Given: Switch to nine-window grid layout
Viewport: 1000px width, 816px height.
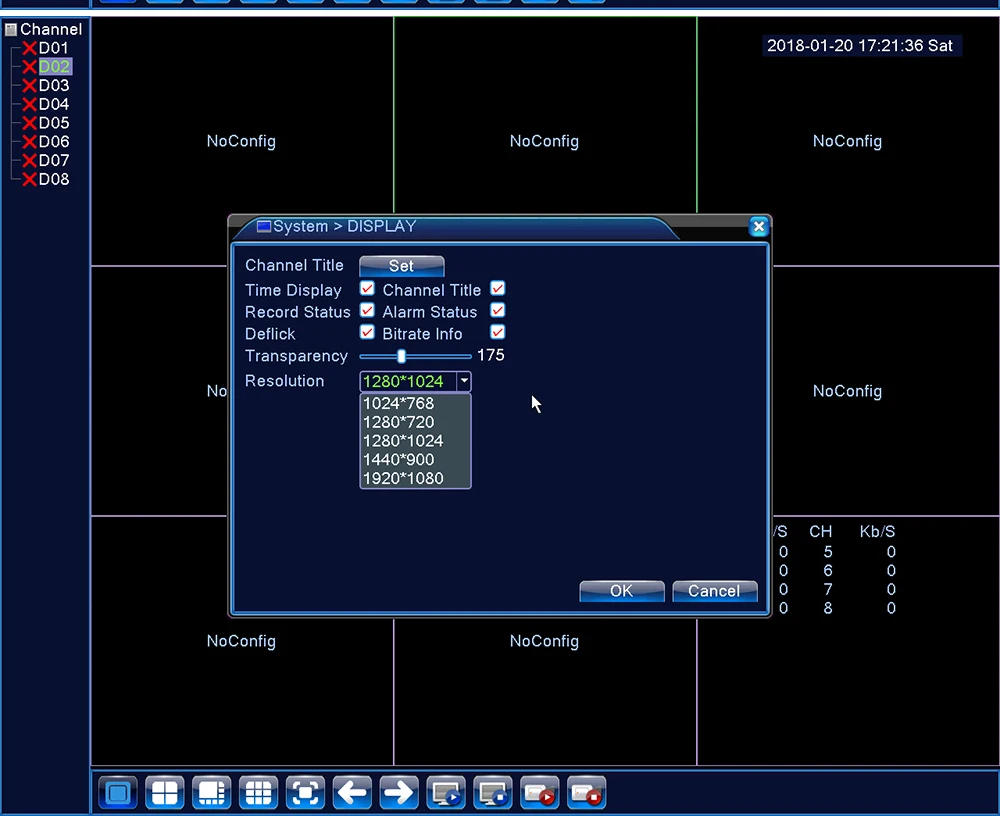Looking at the screenshot, I should click(x=258, y=793).
